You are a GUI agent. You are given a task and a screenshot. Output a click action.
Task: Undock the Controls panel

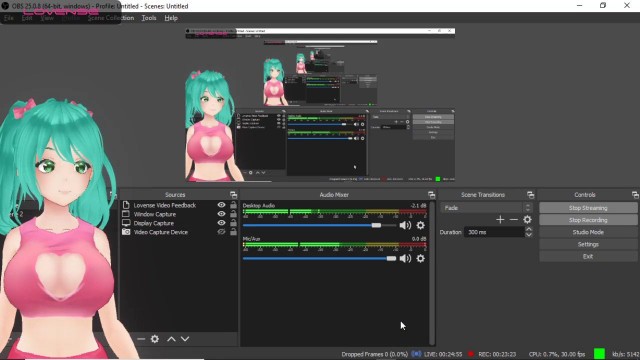[x=635, y=195]
